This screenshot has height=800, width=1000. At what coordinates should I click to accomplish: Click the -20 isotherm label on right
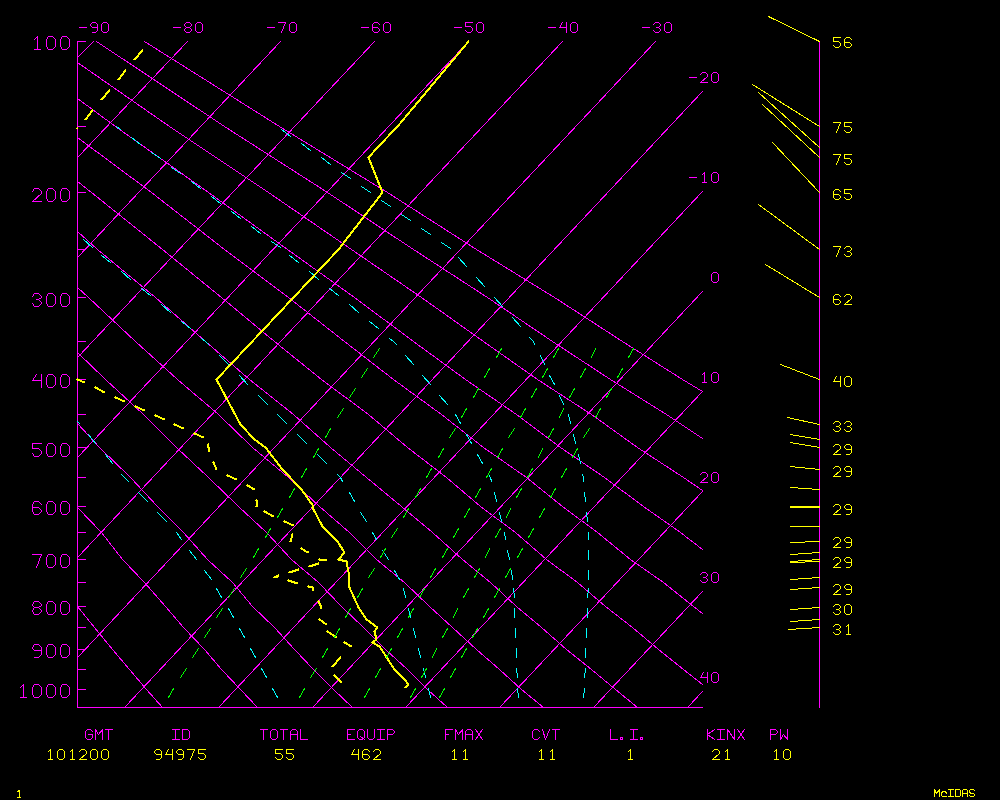[704, 78]
